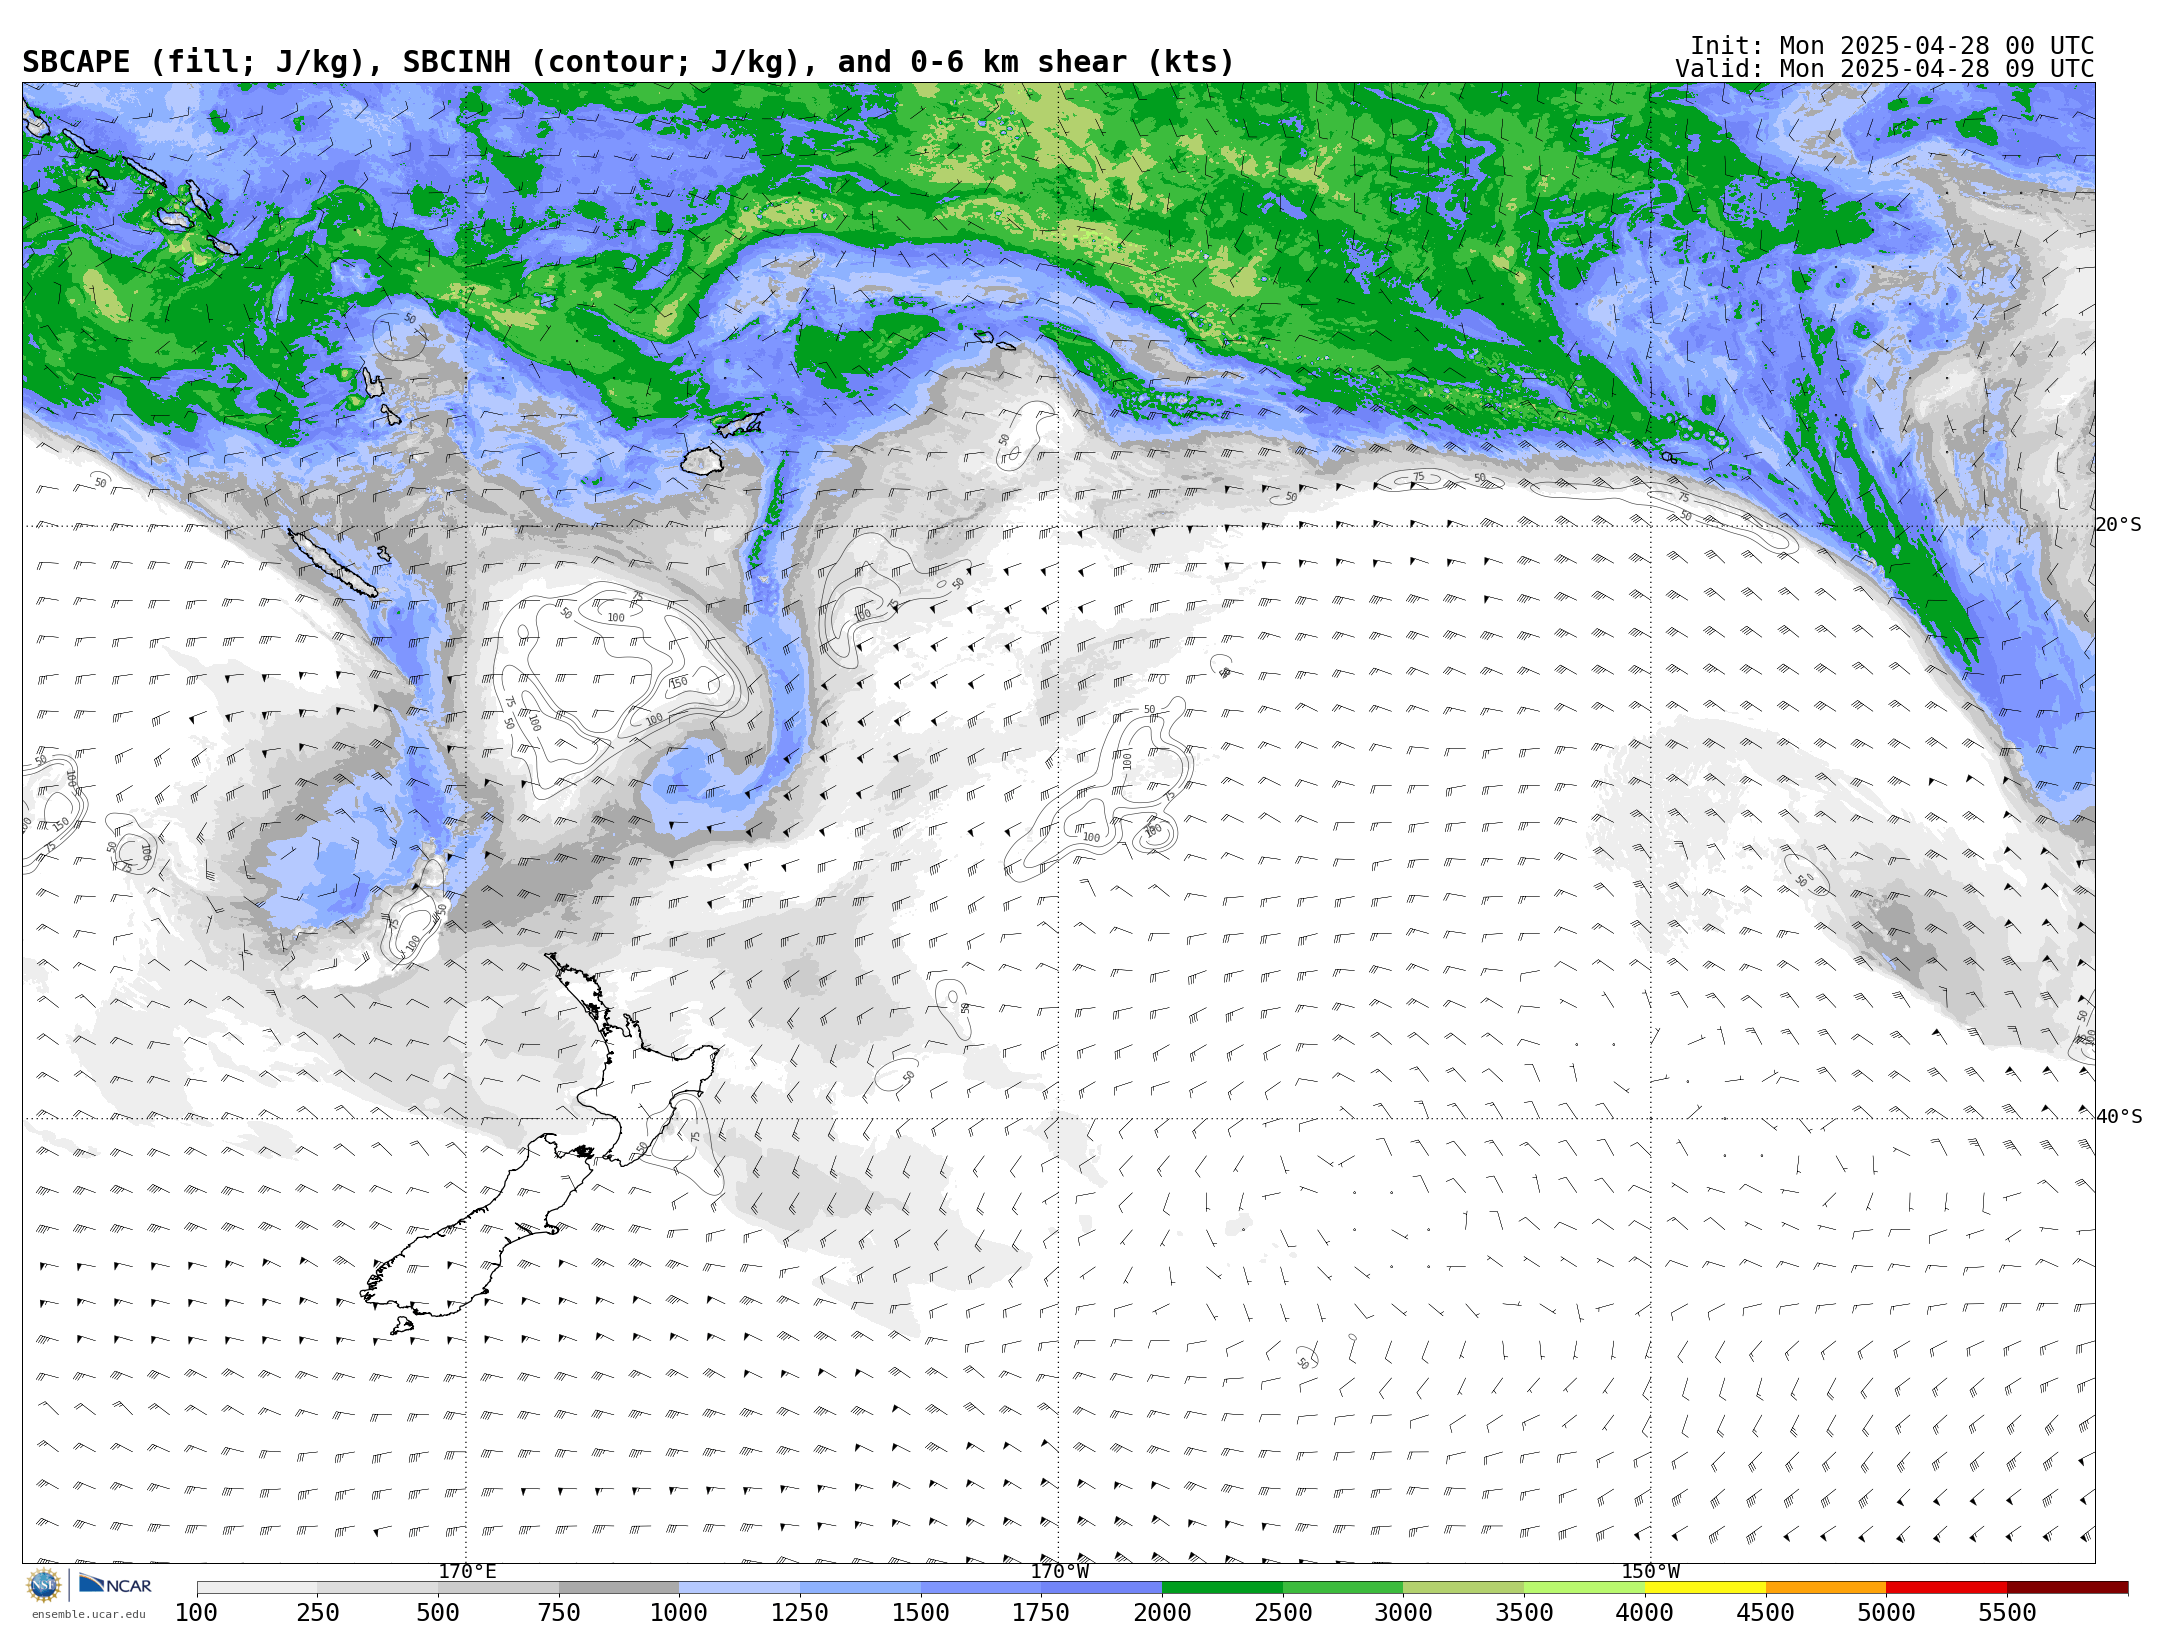Click the colorbar label 1000
The image size is (2160, 1626).
[x=679, y=1612]
